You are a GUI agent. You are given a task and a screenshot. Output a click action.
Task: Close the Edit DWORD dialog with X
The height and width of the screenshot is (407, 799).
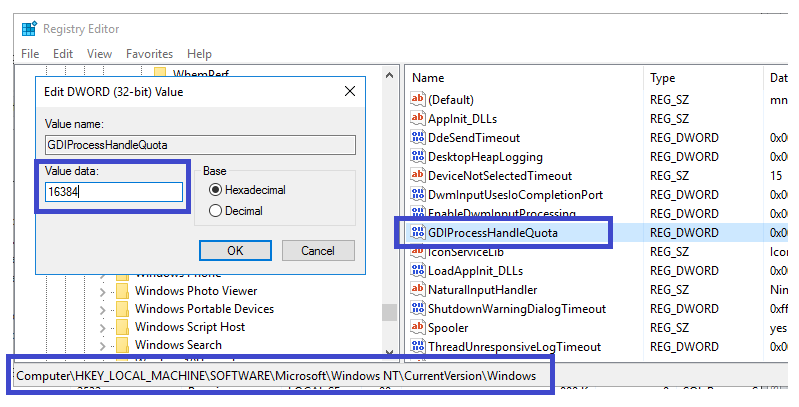(x=350, y=91)
